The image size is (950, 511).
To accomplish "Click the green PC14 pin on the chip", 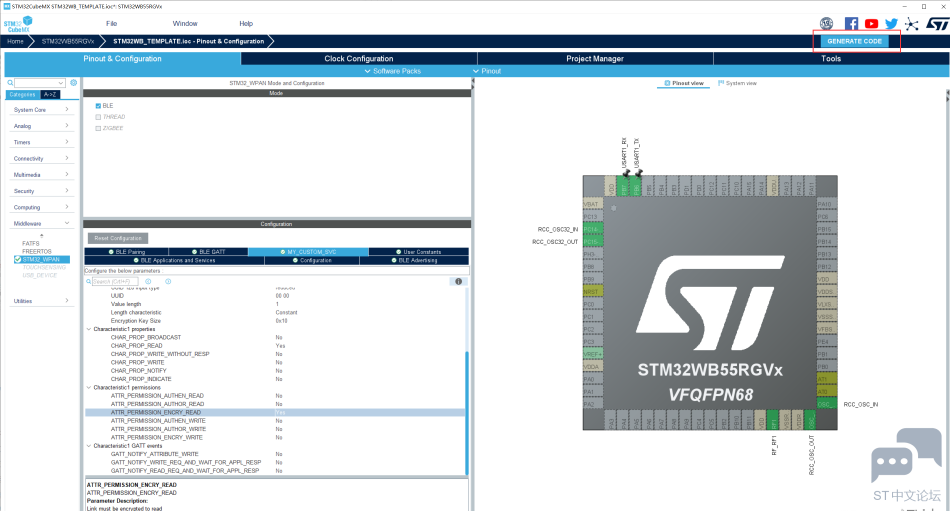I will [x=593, y=229].
